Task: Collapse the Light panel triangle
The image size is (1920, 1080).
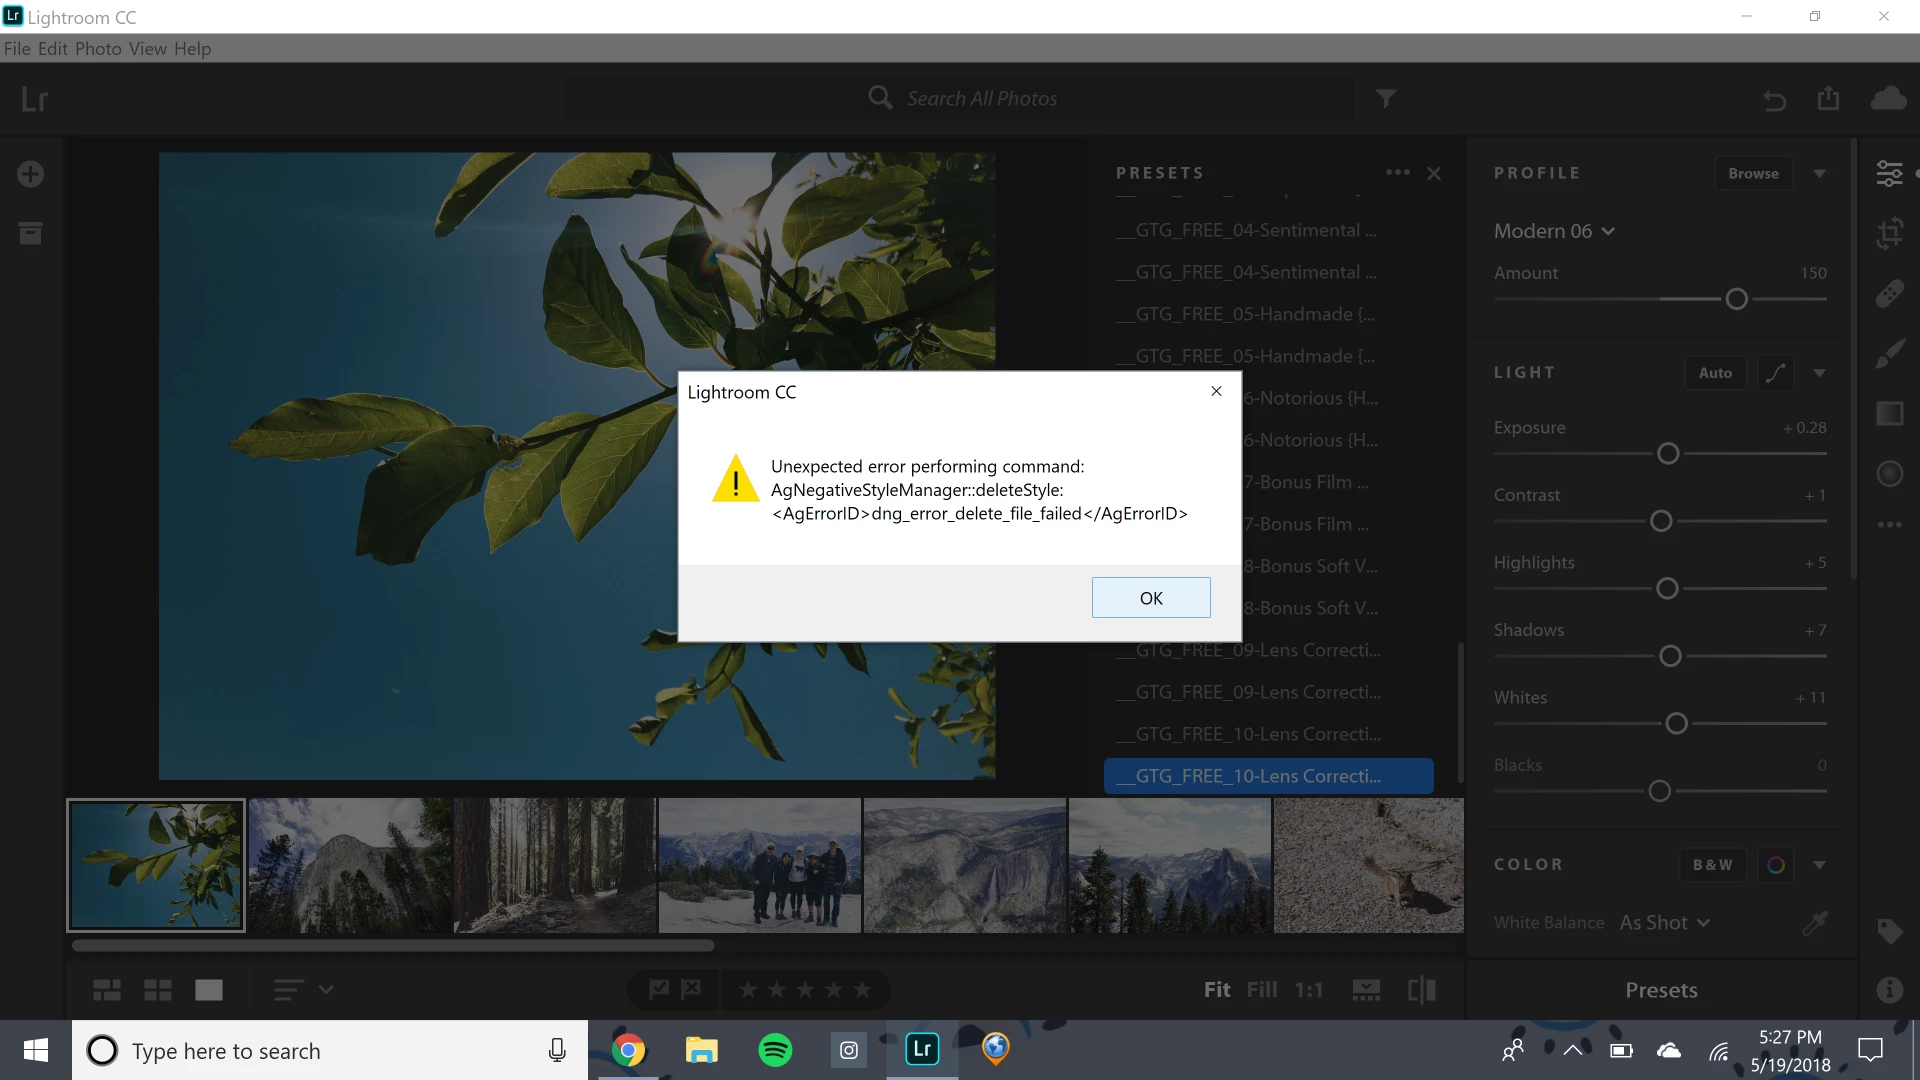Action: pyautogui.click(x=1819, y=373)
